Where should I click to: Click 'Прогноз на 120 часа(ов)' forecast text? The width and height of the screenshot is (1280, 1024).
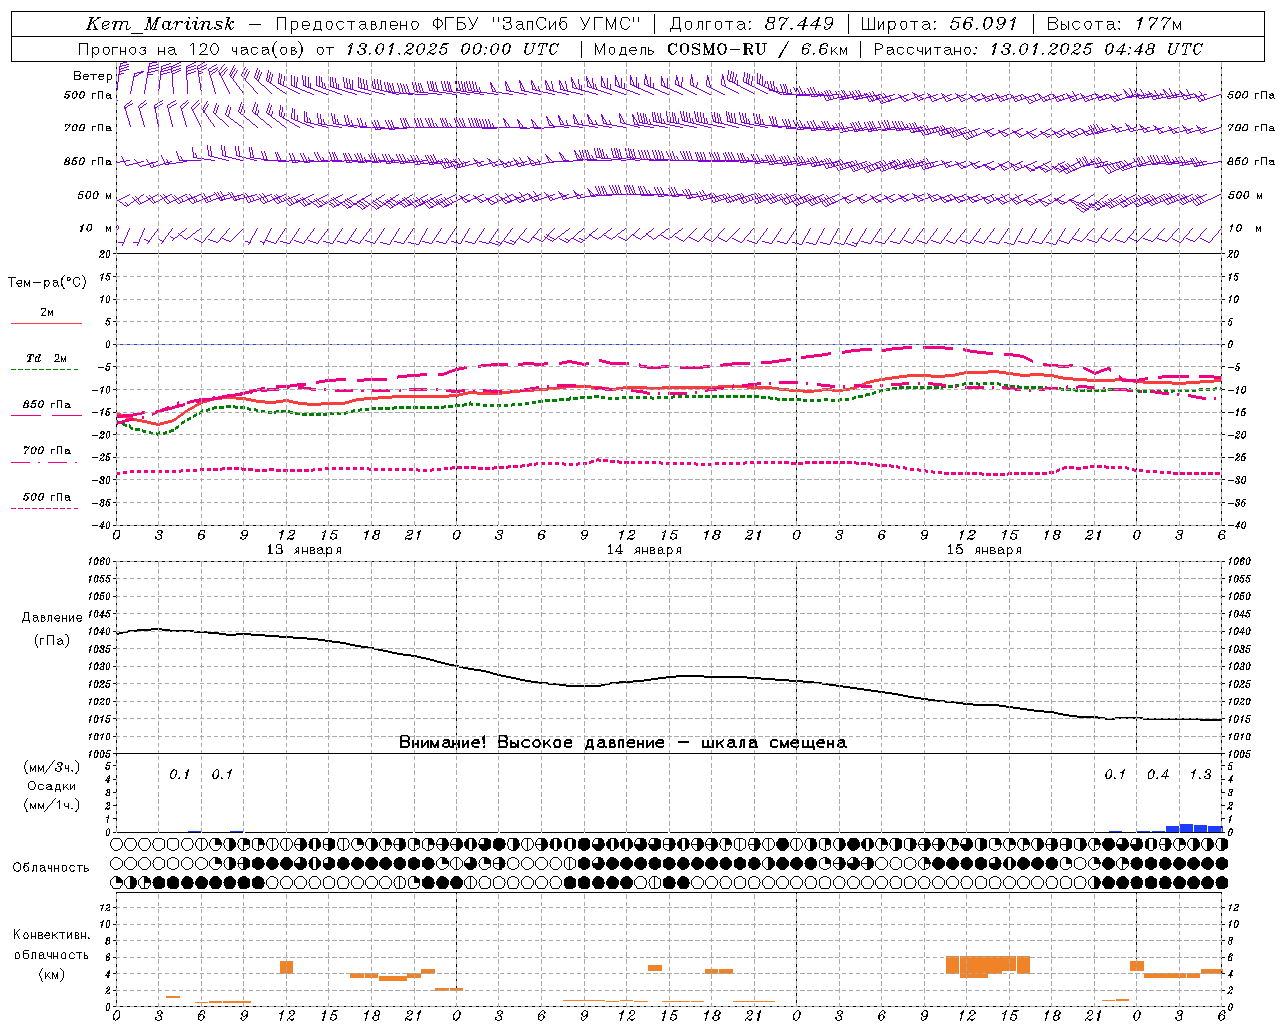193,49
